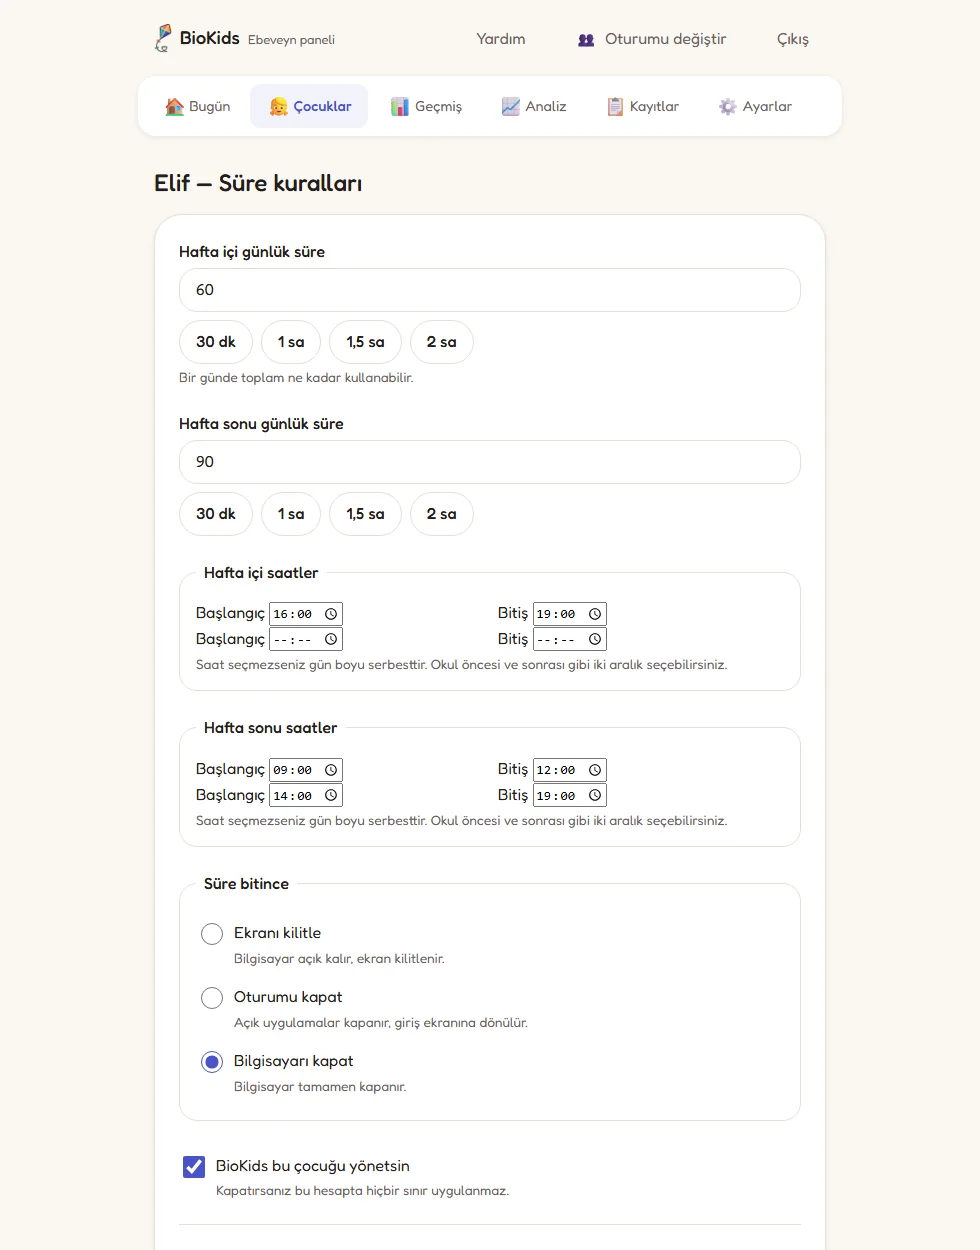Click the BioKids kite logo
Viewport: 980px width, 1250px height.
163,38
